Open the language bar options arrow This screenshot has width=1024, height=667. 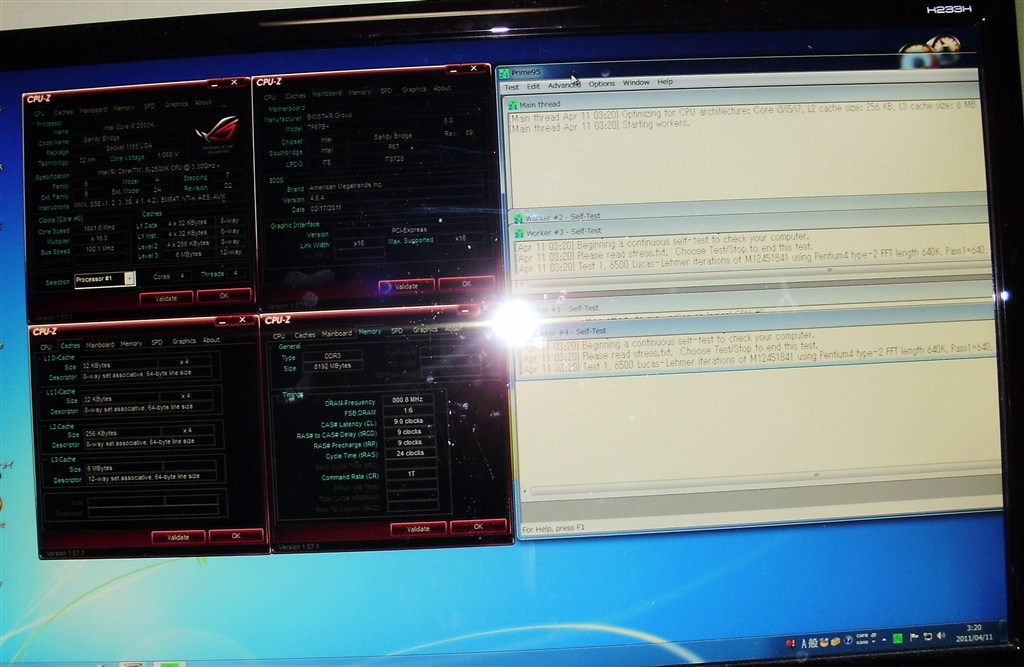click(874, 642)
